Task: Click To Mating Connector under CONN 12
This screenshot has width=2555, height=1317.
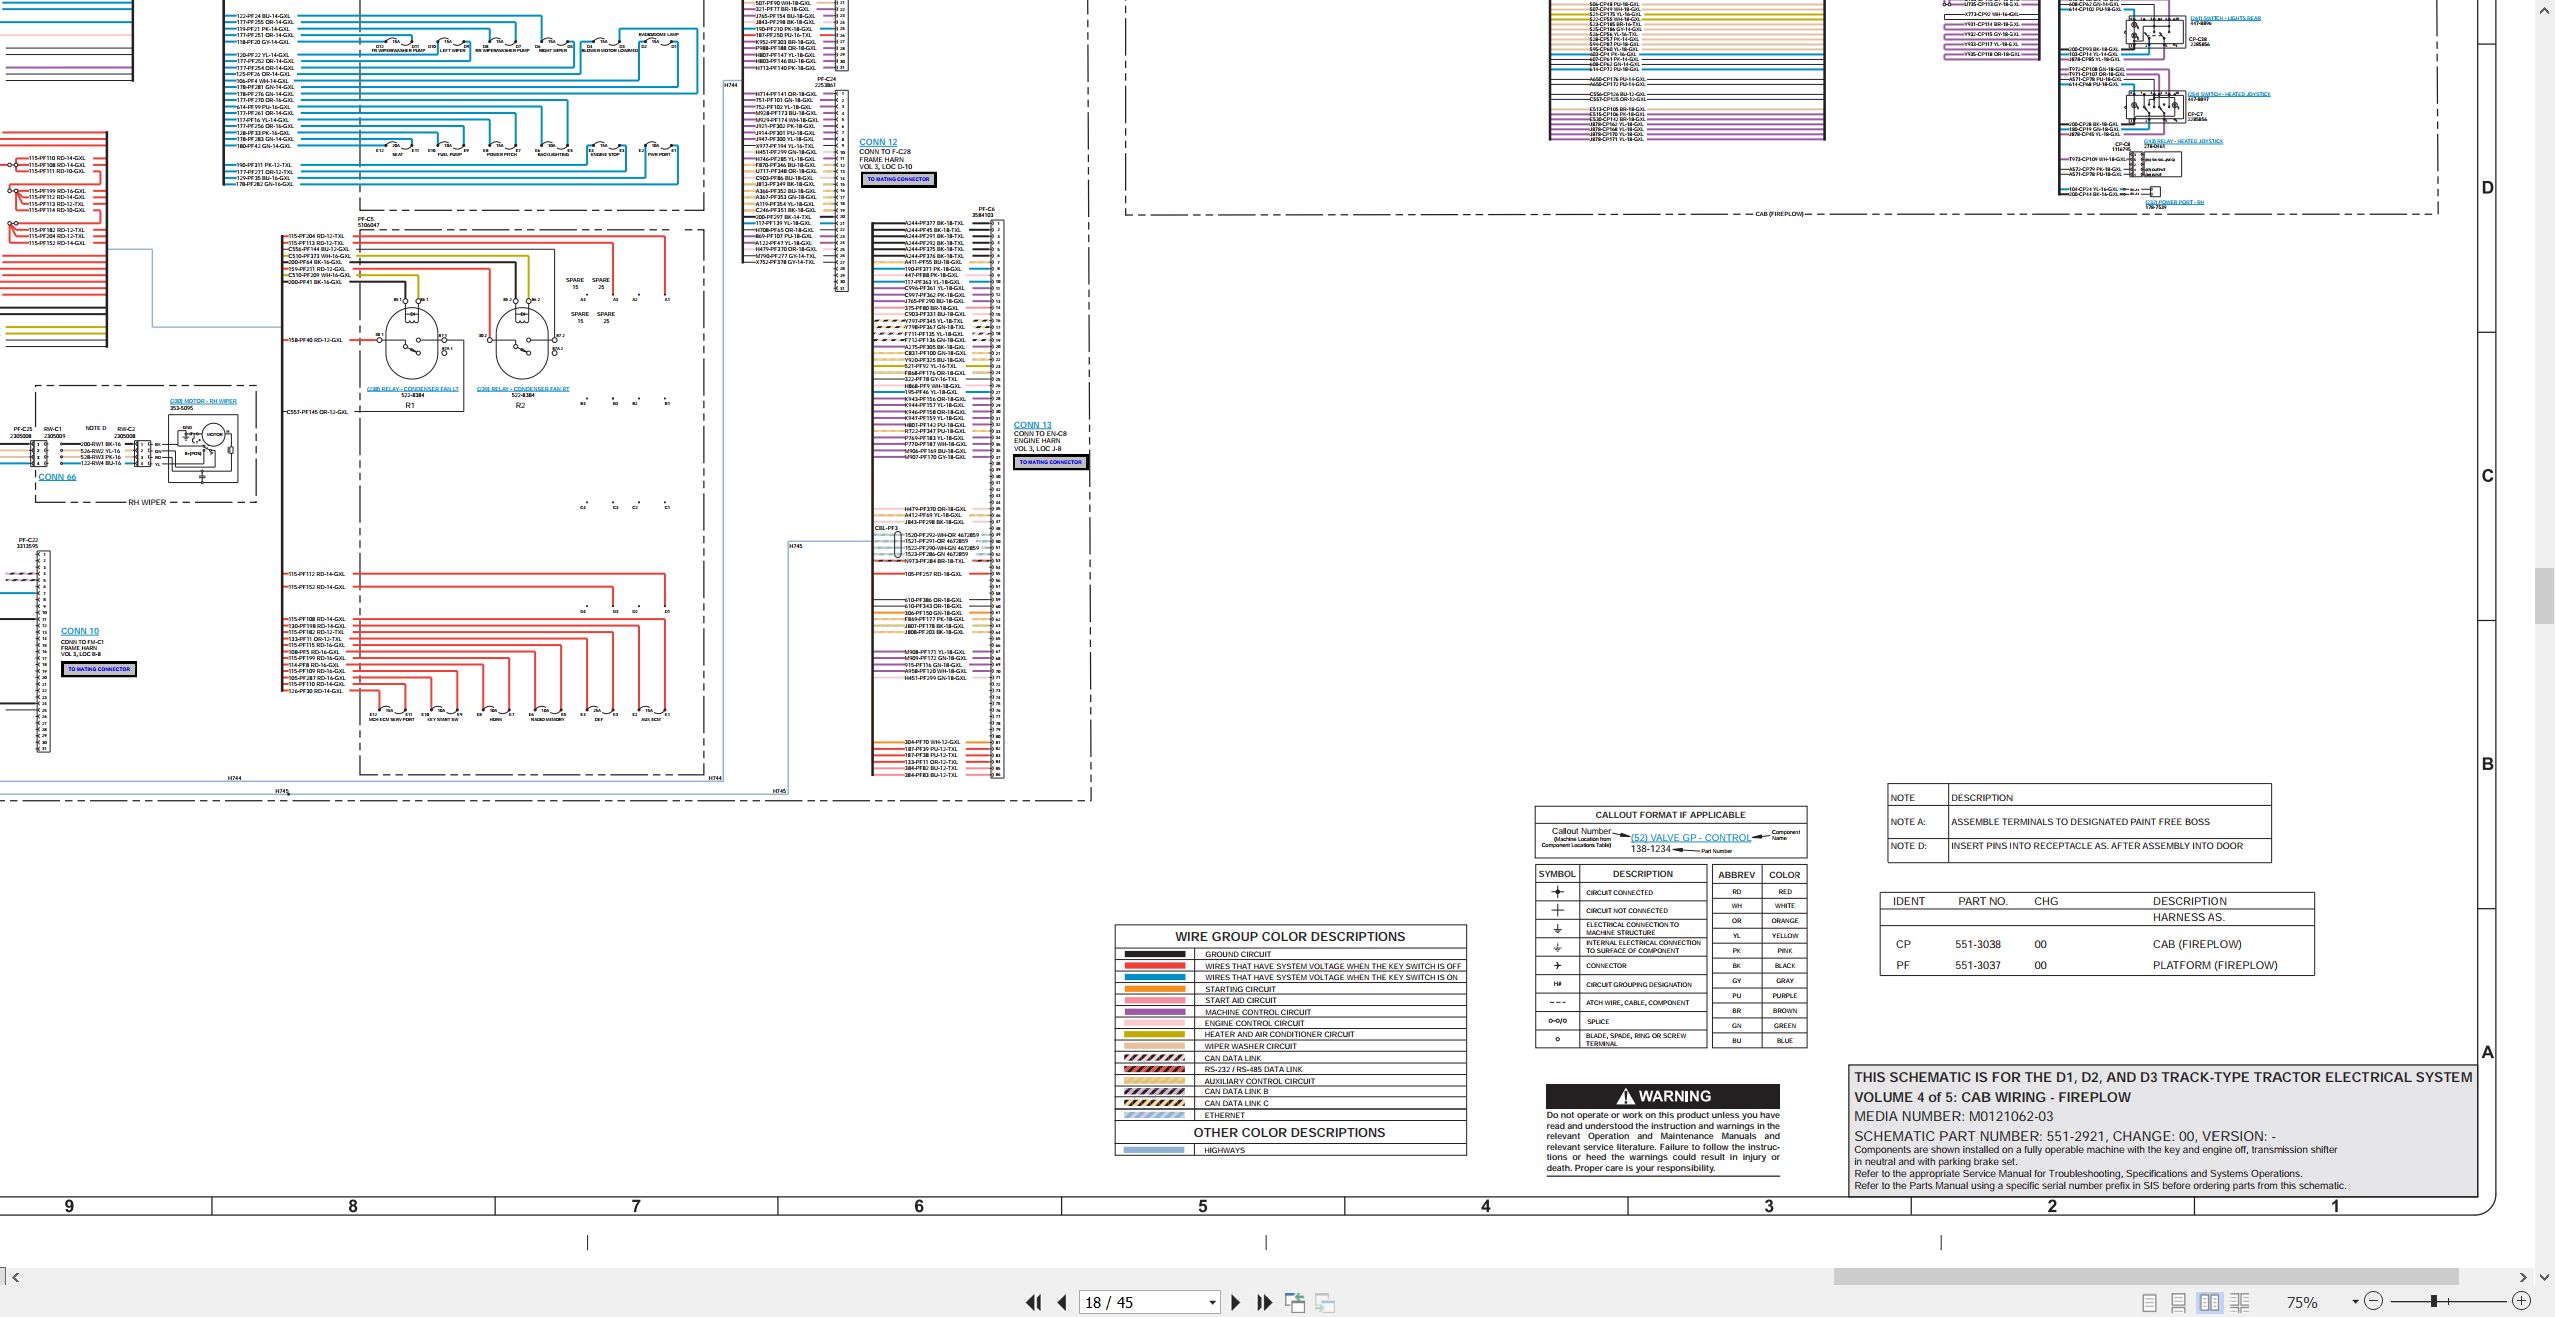Action: 898,180
